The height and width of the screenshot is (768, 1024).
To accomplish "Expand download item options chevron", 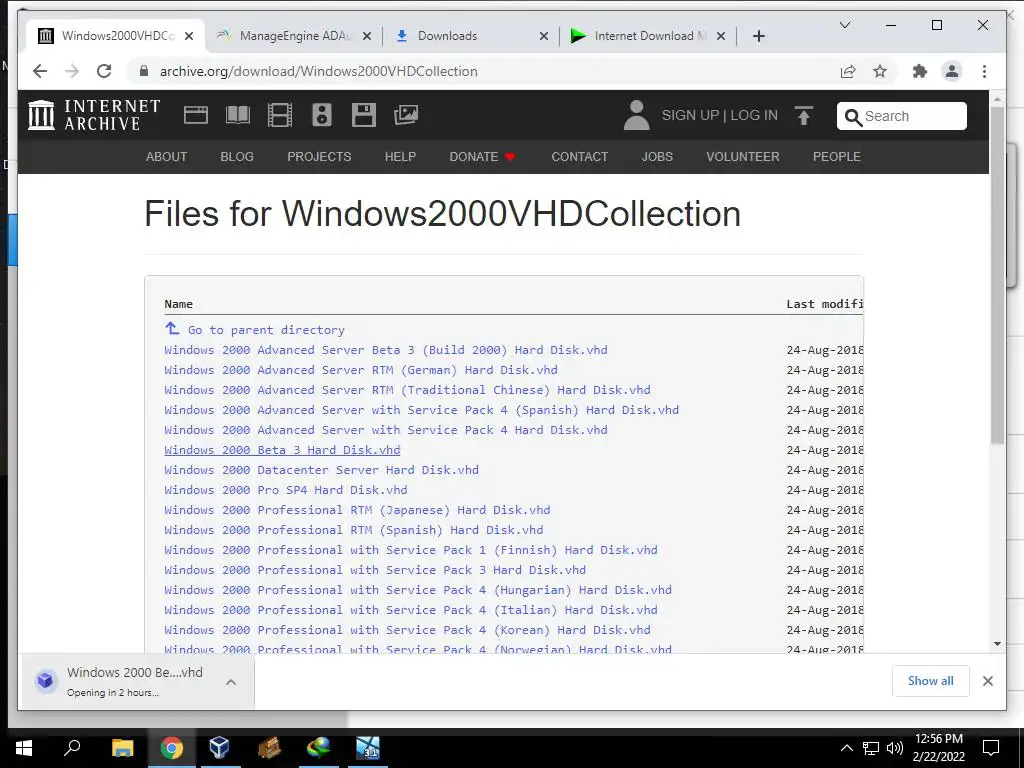I will (x=231, y=682).
